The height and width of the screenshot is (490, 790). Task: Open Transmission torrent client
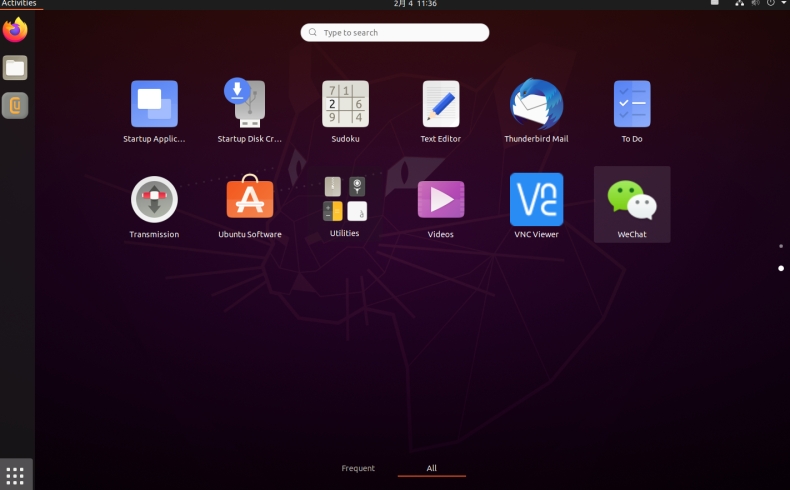(x=154, y=200)
